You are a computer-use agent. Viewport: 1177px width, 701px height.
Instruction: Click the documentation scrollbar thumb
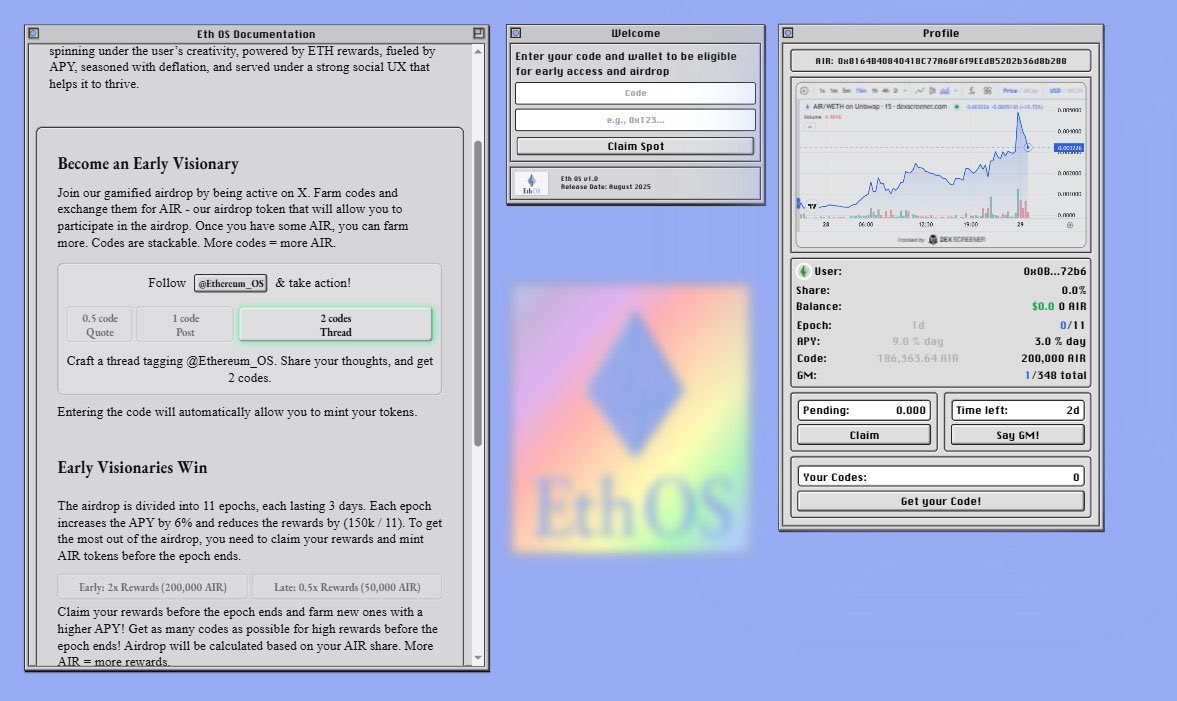477,293
